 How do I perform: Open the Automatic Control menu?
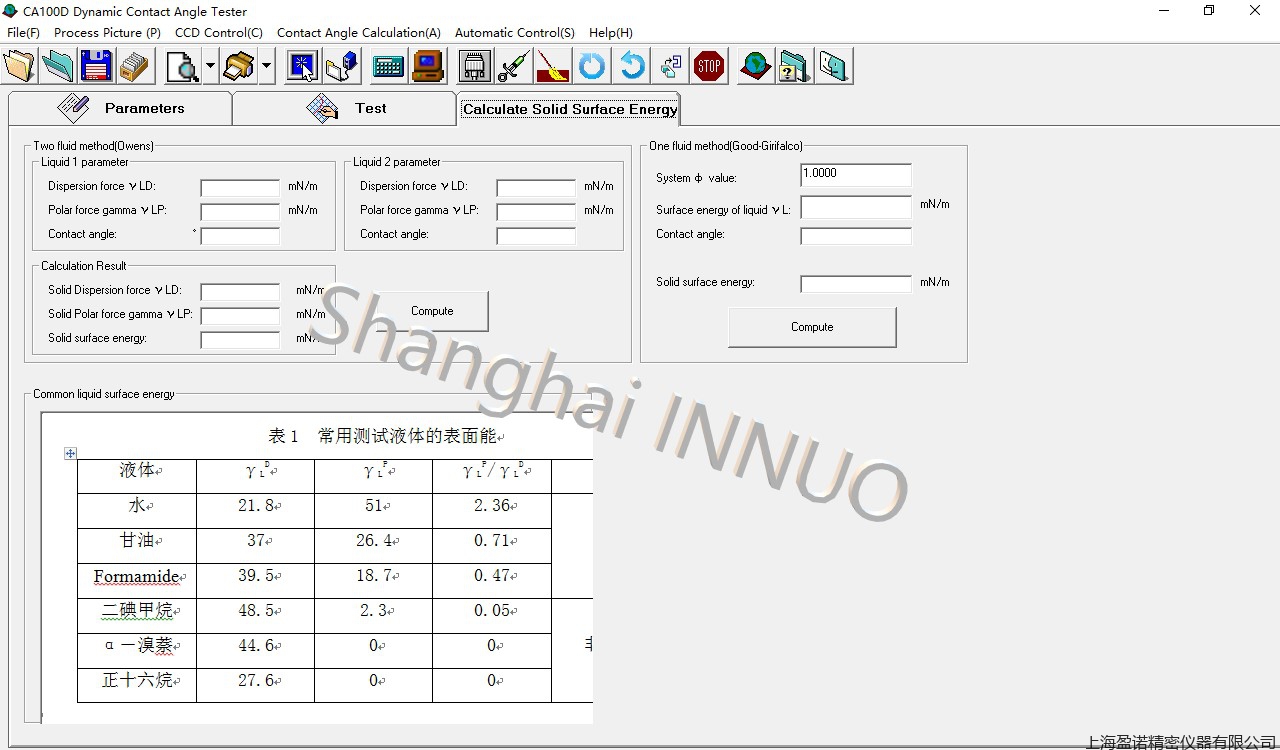[x=514, y=32]
